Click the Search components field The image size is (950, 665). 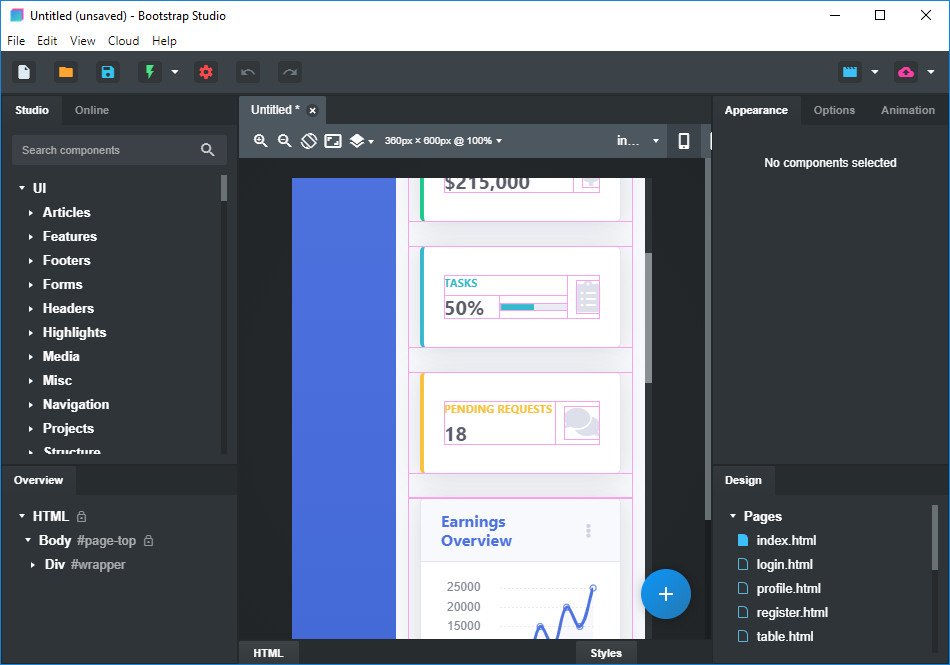(106, 150)
